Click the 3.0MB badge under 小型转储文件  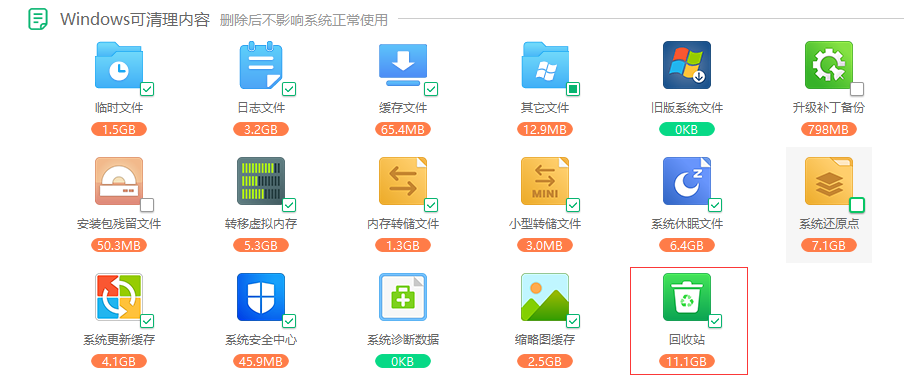546,245
